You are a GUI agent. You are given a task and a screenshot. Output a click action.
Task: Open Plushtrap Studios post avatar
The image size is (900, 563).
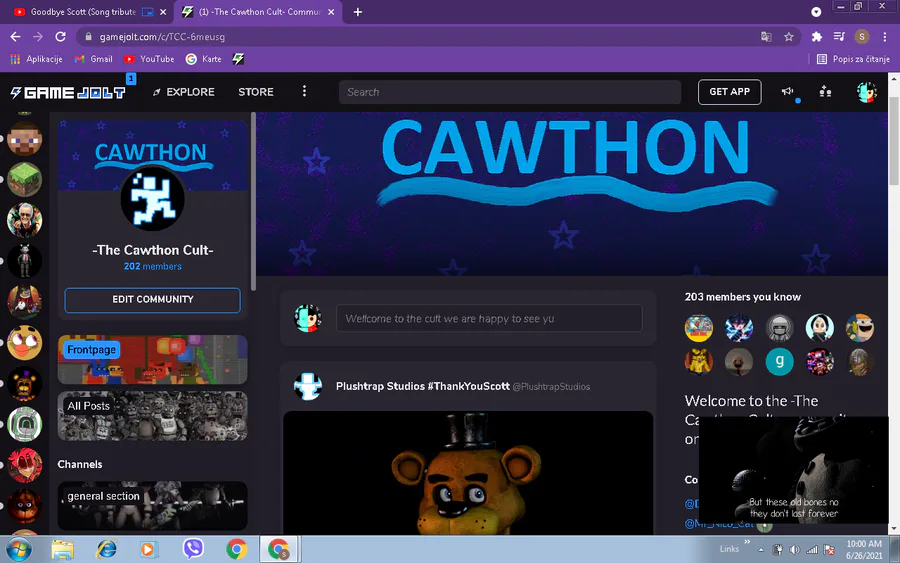click(x=308, y=386)
